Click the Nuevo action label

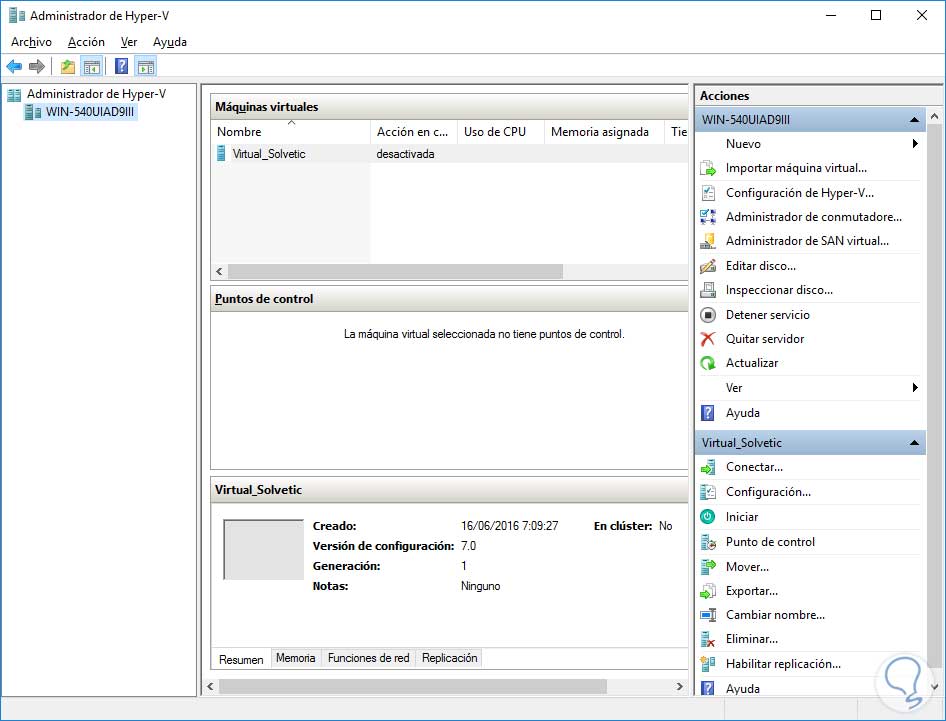[743, 144]
